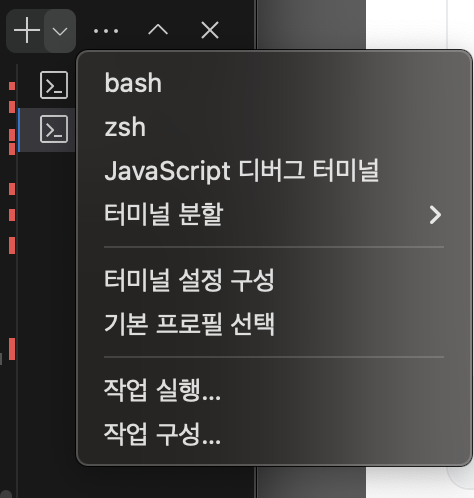This screenshot has height=498, width=474.
Task: Expand the 터미널 분할 submenu arrow
Action: click(x=435, y=215)
